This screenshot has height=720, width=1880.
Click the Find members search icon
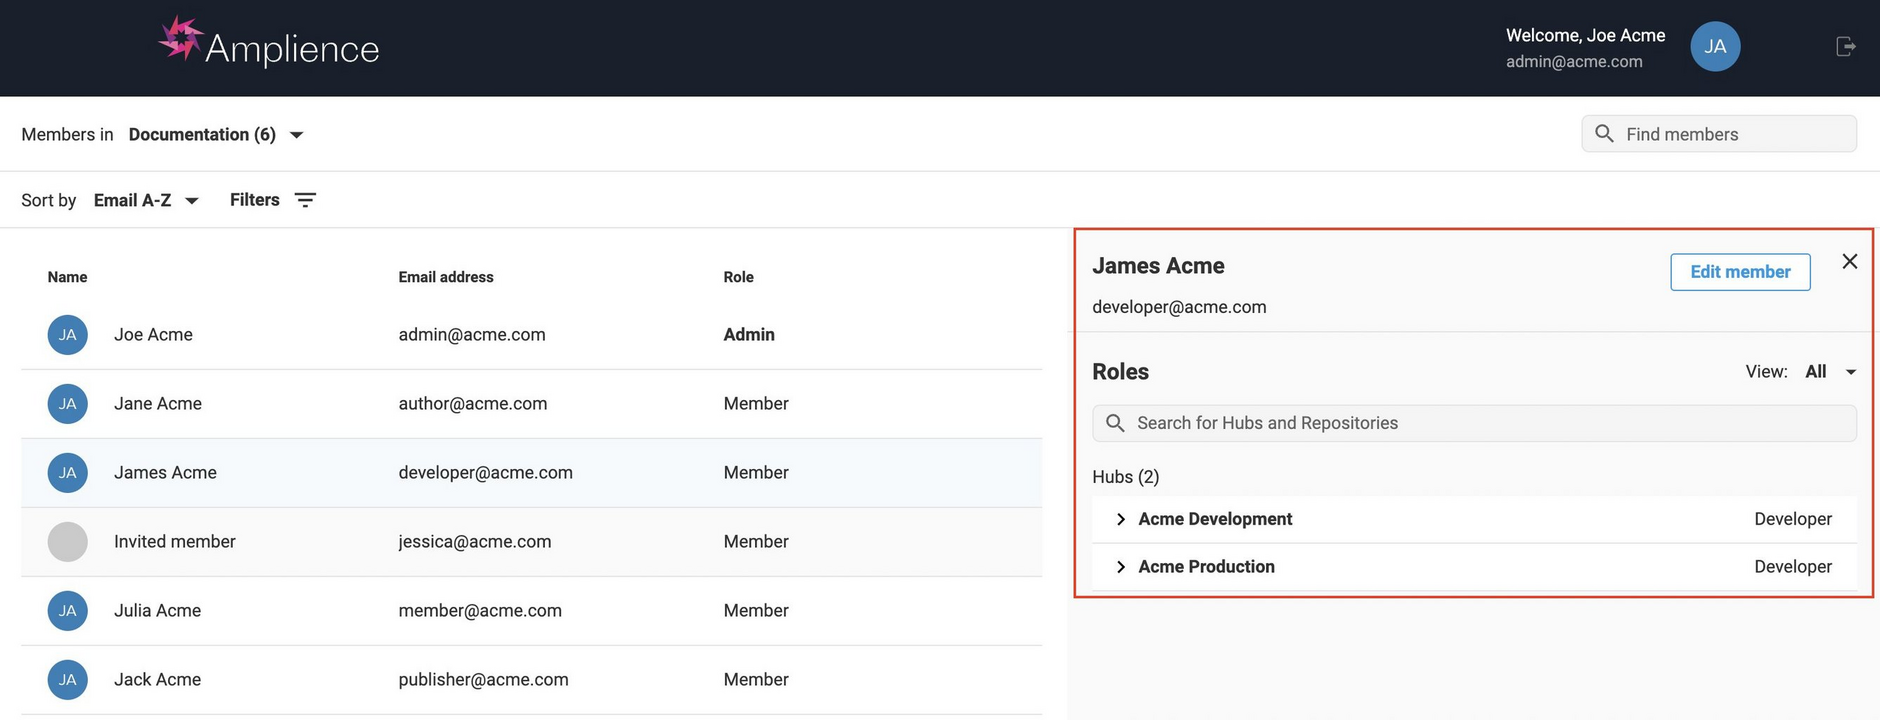point(1604,134)
